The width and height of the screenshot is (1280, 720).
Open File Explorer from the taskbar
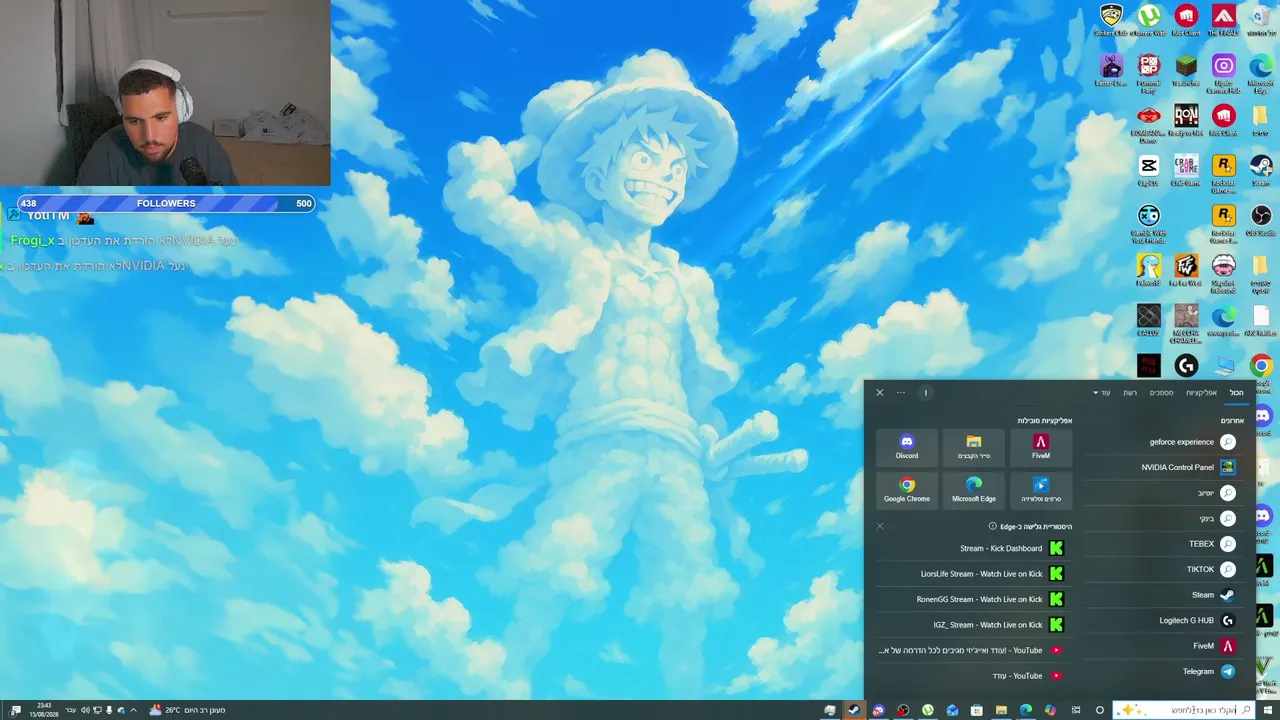pos(1001,710)
